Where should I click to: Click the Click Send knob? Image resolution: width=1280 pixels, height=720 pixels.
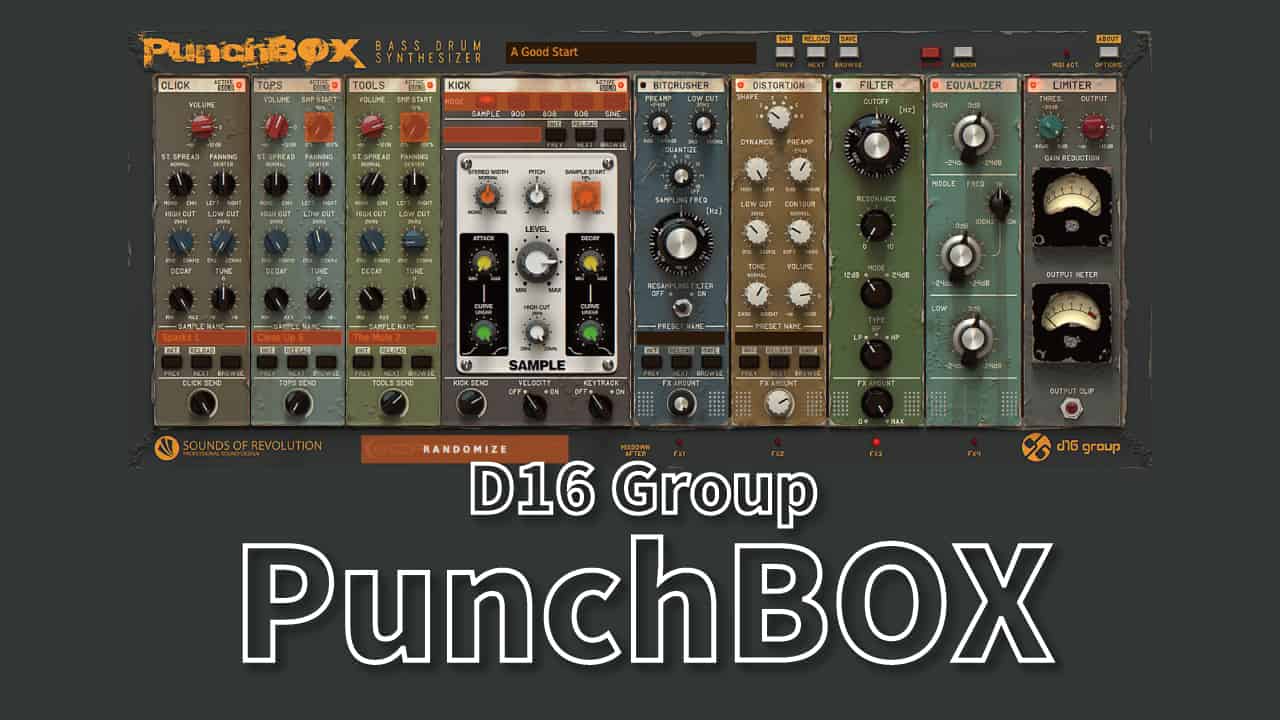pos(202,403)
